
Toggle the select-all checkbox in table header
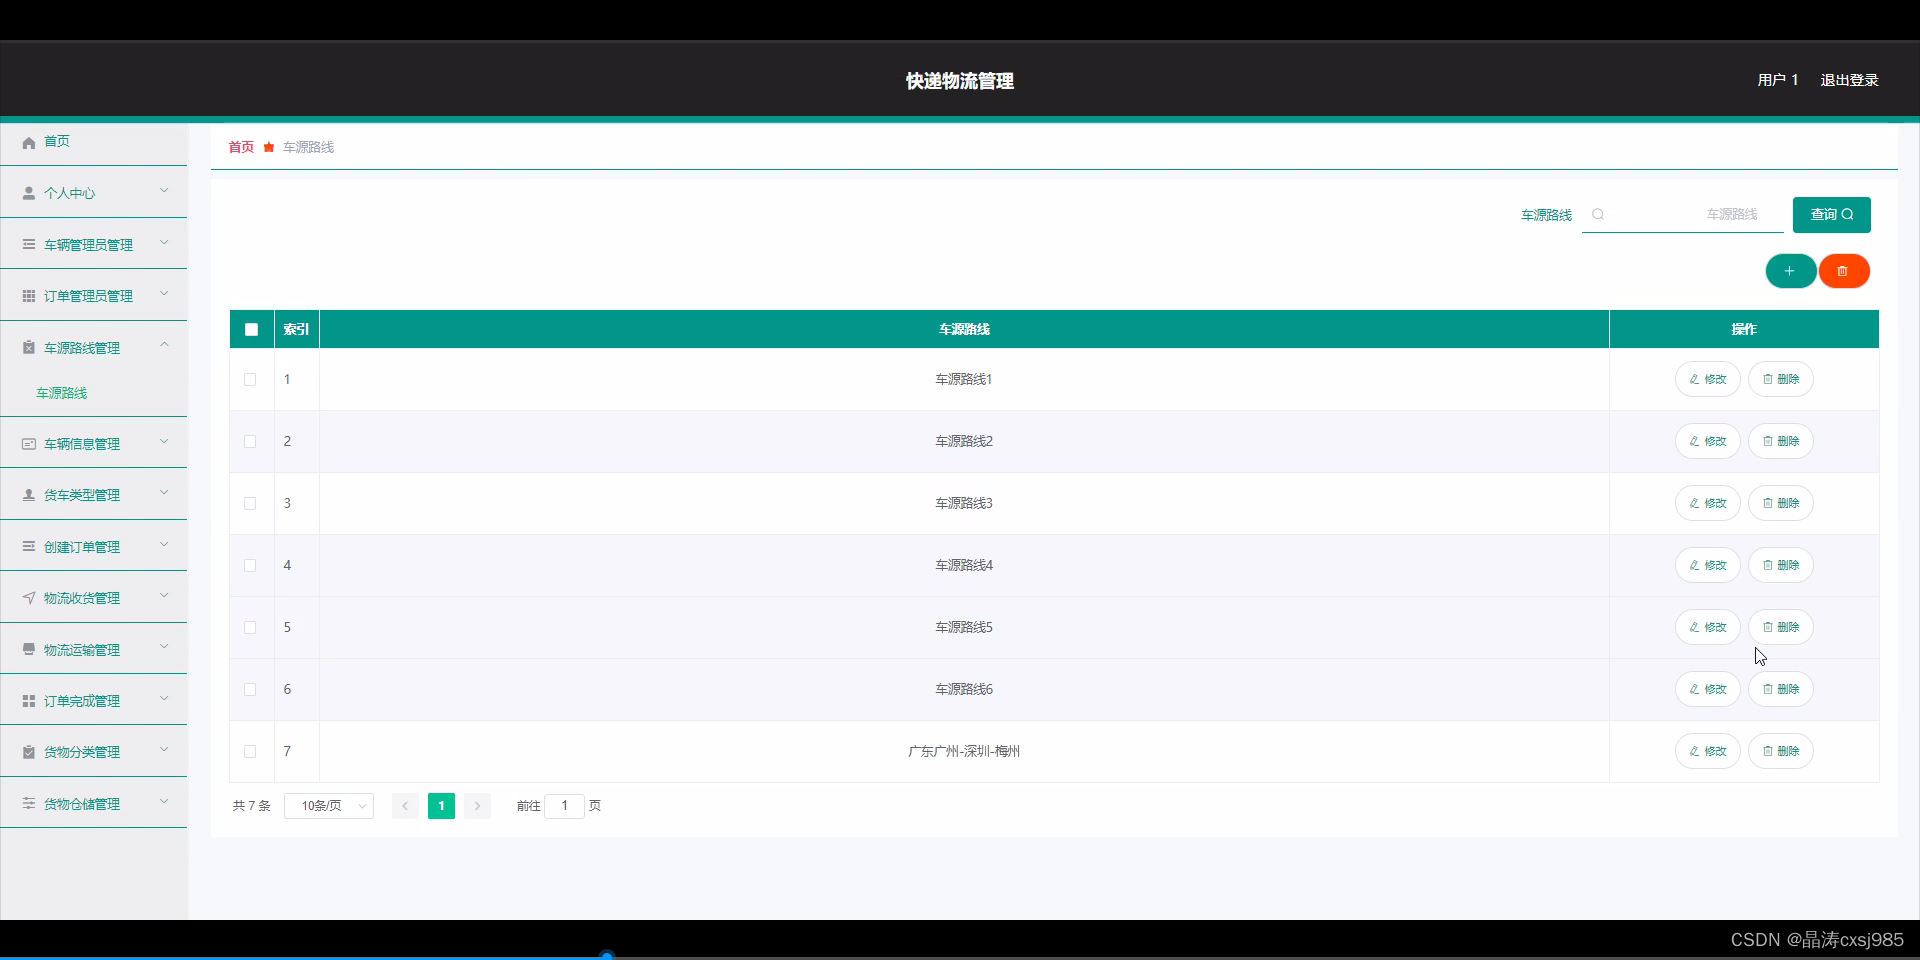tap(251, 329)
